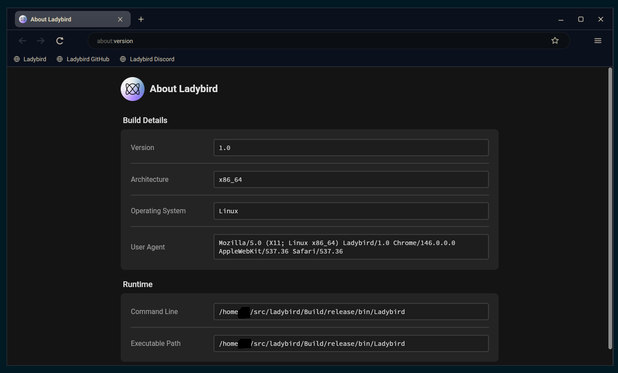Click the about:version address bar
Image resolution: width=618 pixels, height=373 pixels.
click(x=328, y=41)
